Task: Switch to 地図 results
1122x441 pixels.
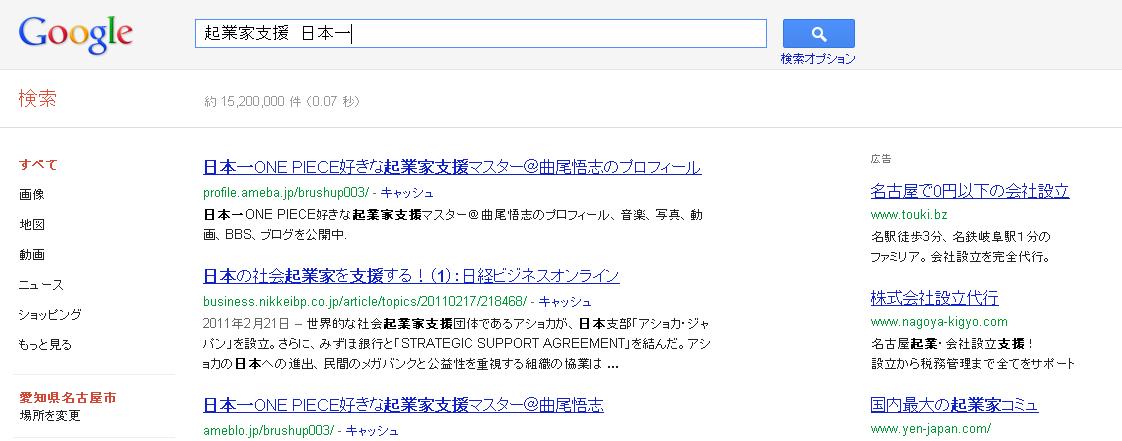Action: [31, 225]
